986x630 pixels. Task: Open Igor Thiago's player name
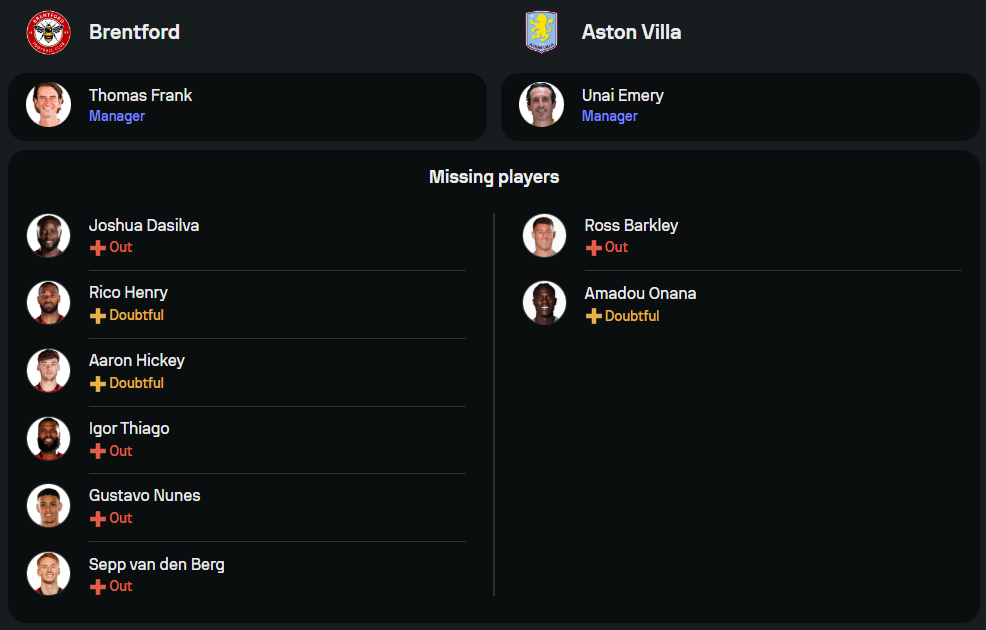[x=129, y=429]
